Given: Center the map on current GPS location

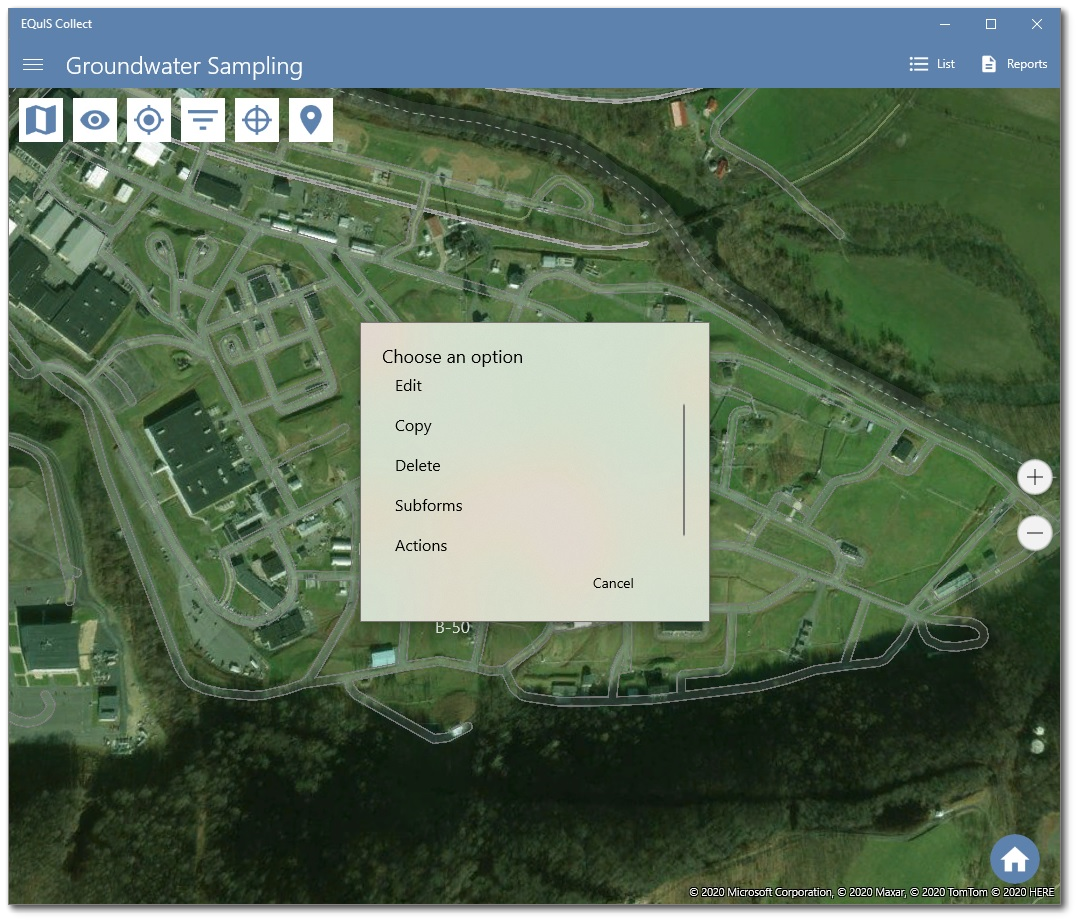Looking at the screenshot, I should 148,119.
